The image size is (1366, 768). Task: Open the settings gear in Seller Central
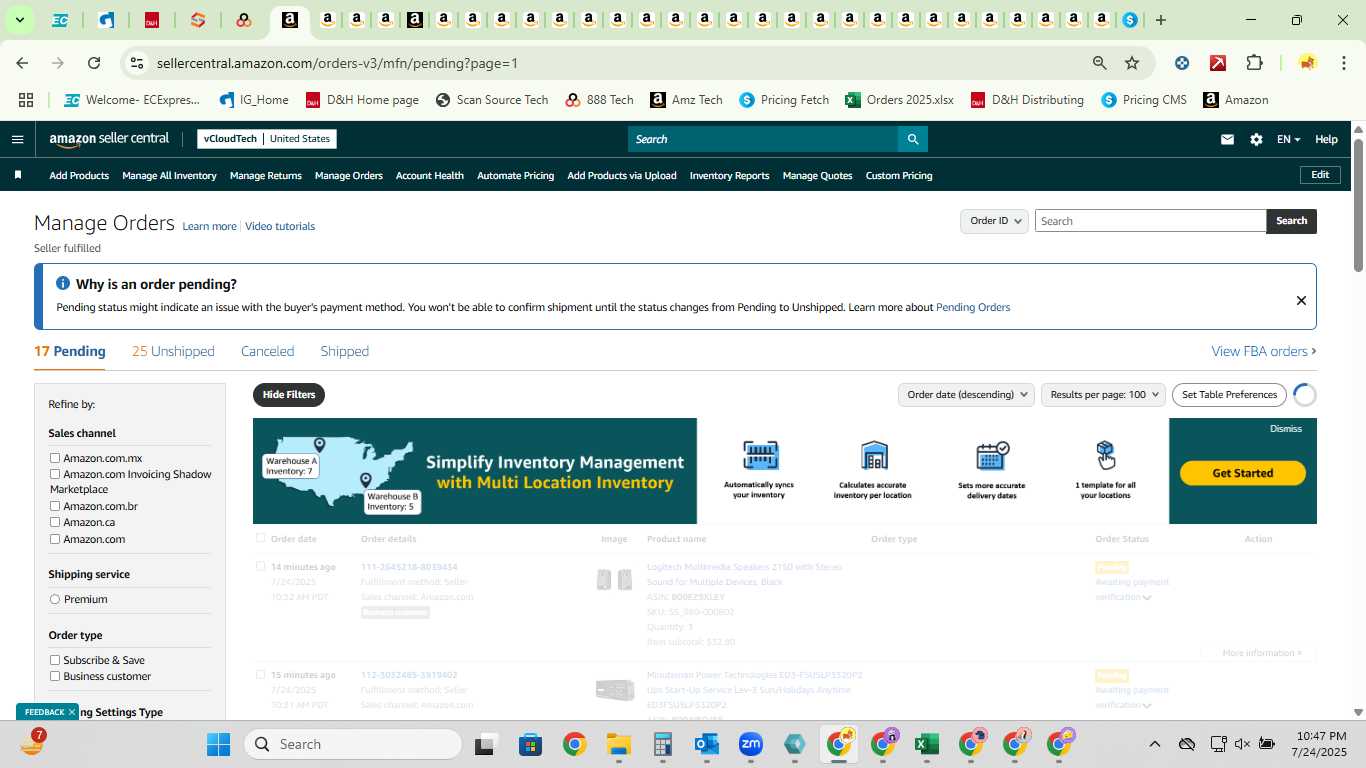(1256, 139)
